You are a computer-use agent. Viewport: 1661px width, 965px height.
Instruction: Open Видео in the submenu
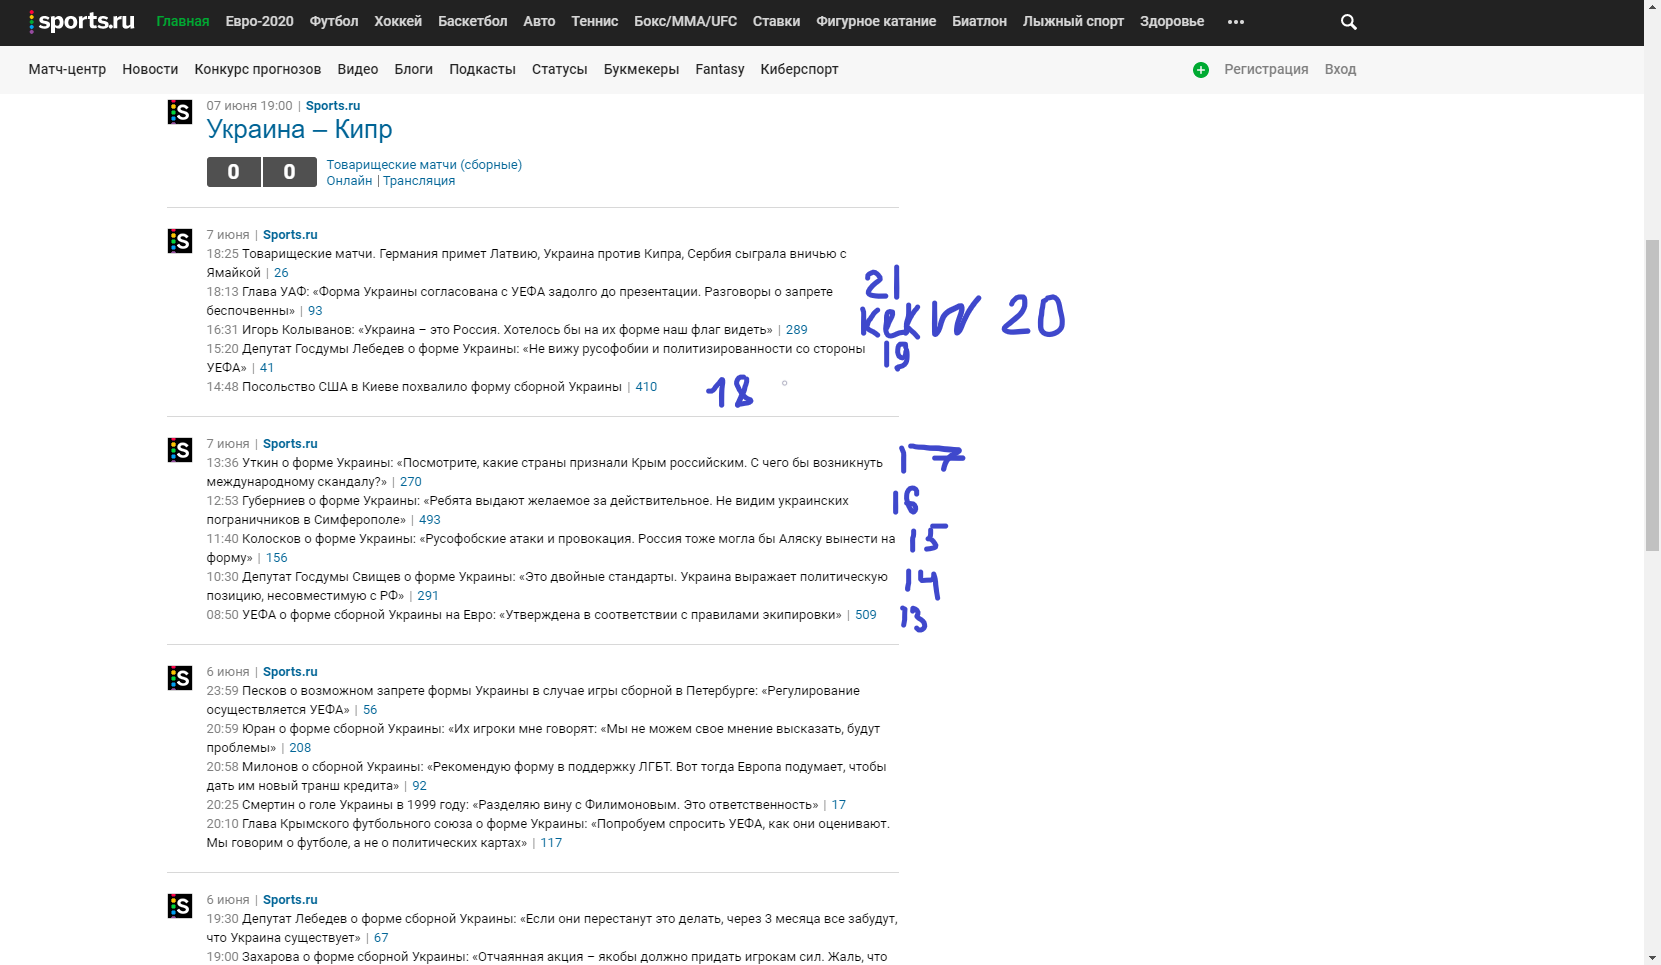click(x=358, y=69)
